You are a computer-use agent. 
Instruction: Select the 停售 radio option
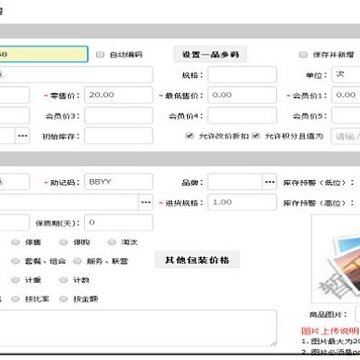tap(15, 242)
